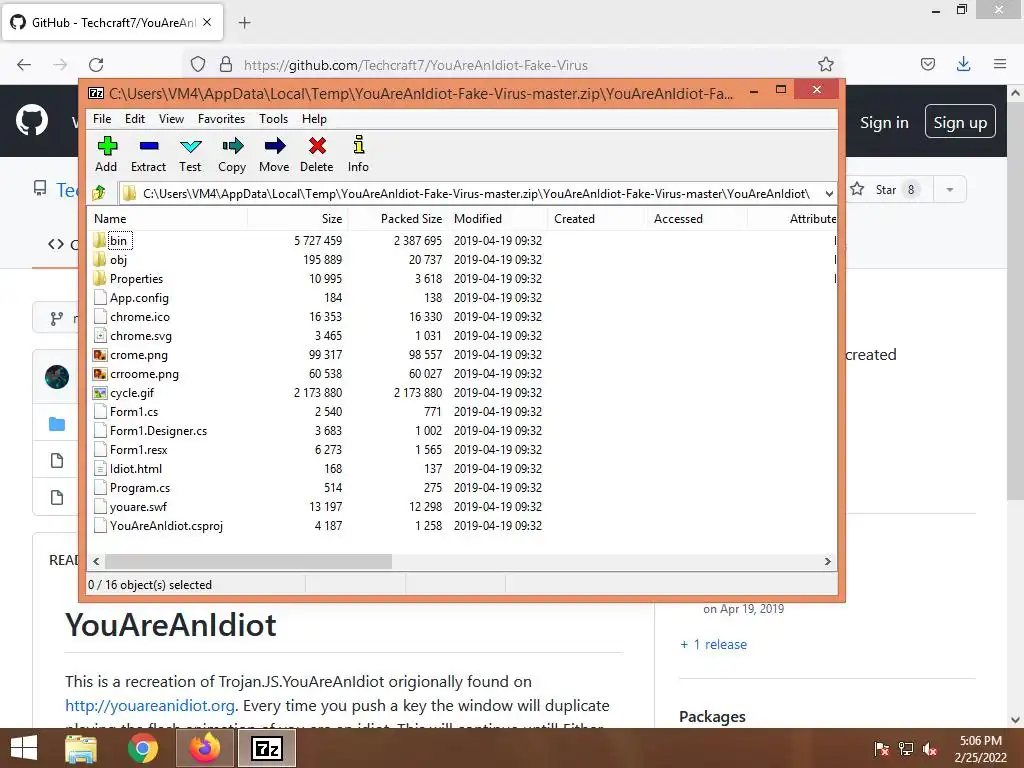Screen dimensions: 1024x768
Task: Open the Edit menu
Action: point(135,119)
